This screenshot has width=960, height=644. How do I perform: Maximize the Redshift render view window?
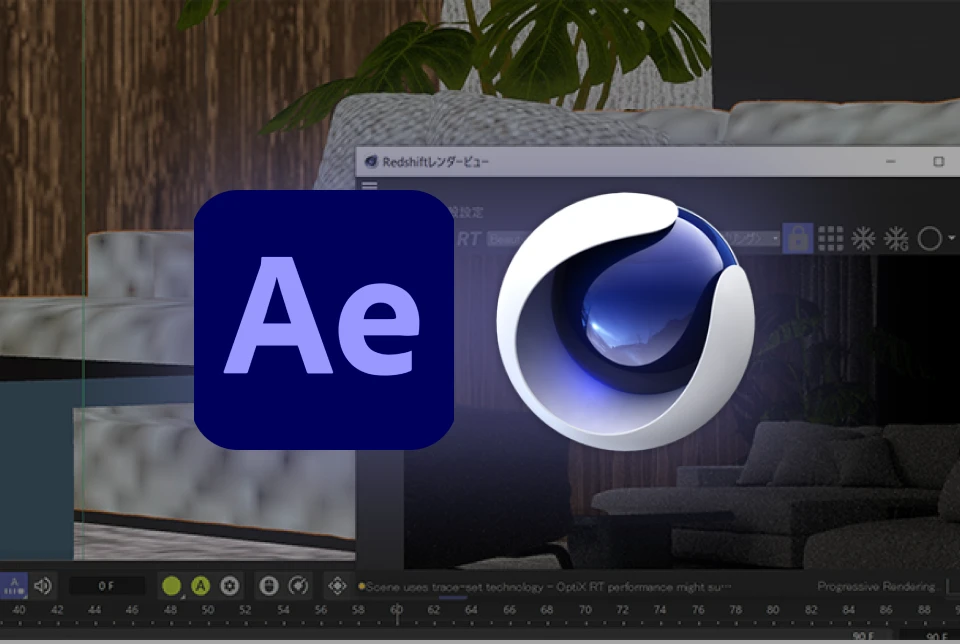[x=939, y=162]
